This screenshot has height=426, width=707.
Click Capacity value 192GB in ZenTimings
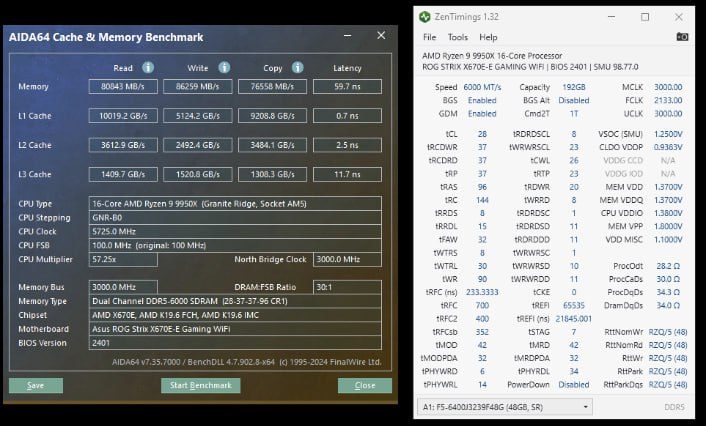click(x=574, y=87)
